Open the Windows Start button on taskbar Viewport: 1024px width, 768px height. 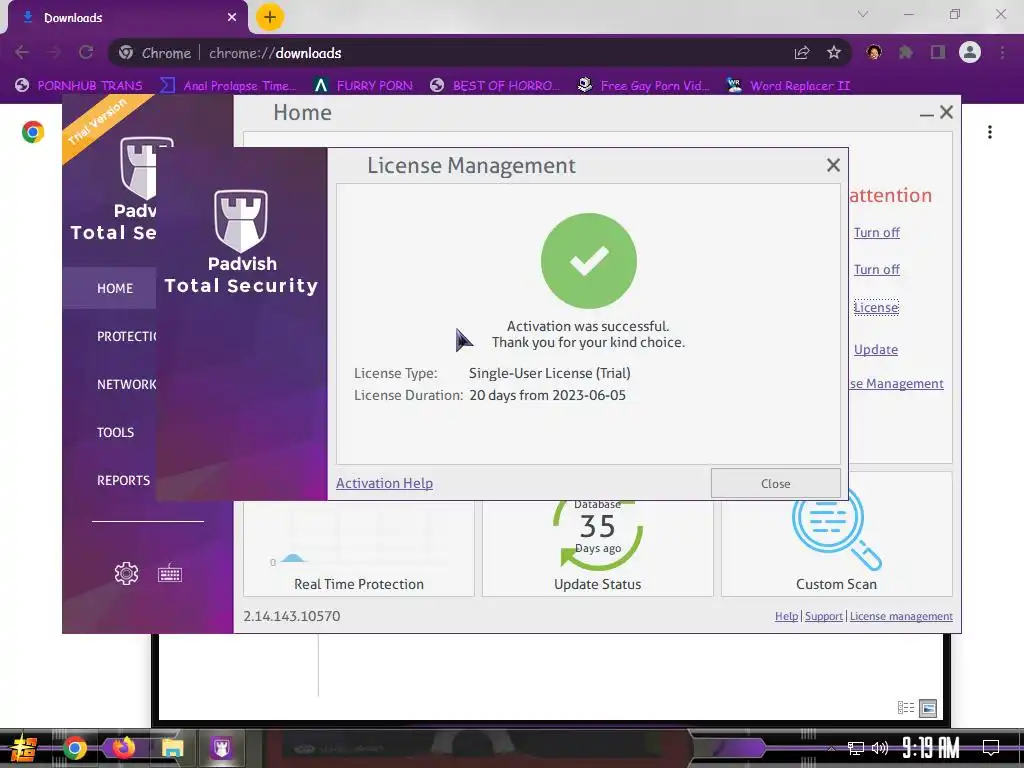pos(24,748)
